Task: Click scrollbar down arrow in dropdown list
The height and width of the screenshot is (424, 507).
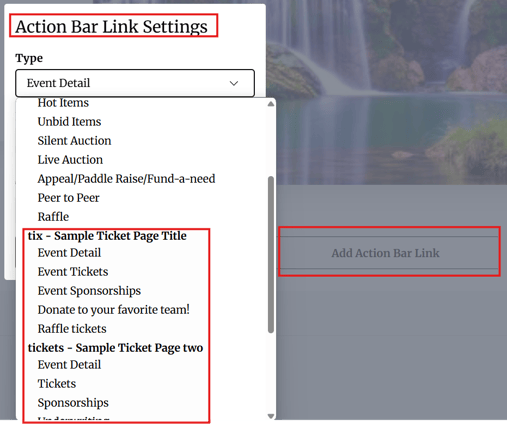Action: [x=271, y=416]
